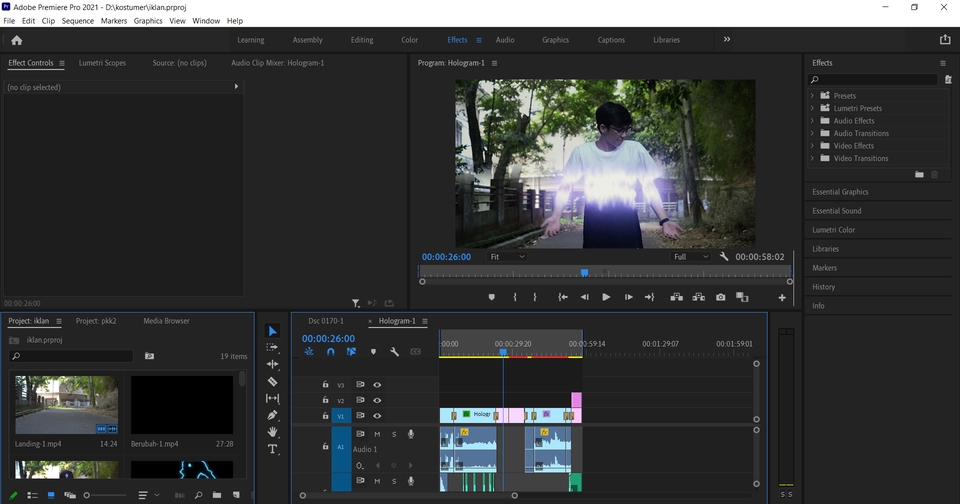Viewport: 960px width, 504px height.
Task: Show more workspaces overflow chevron
Action: pos(727,39)
